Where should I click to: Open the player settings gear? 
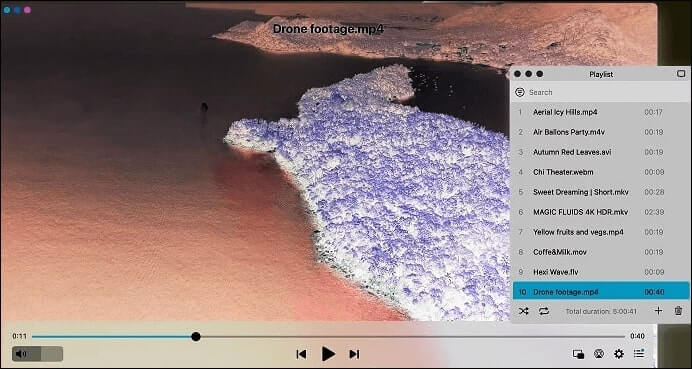pyautogui.click(x=619, y=354)
